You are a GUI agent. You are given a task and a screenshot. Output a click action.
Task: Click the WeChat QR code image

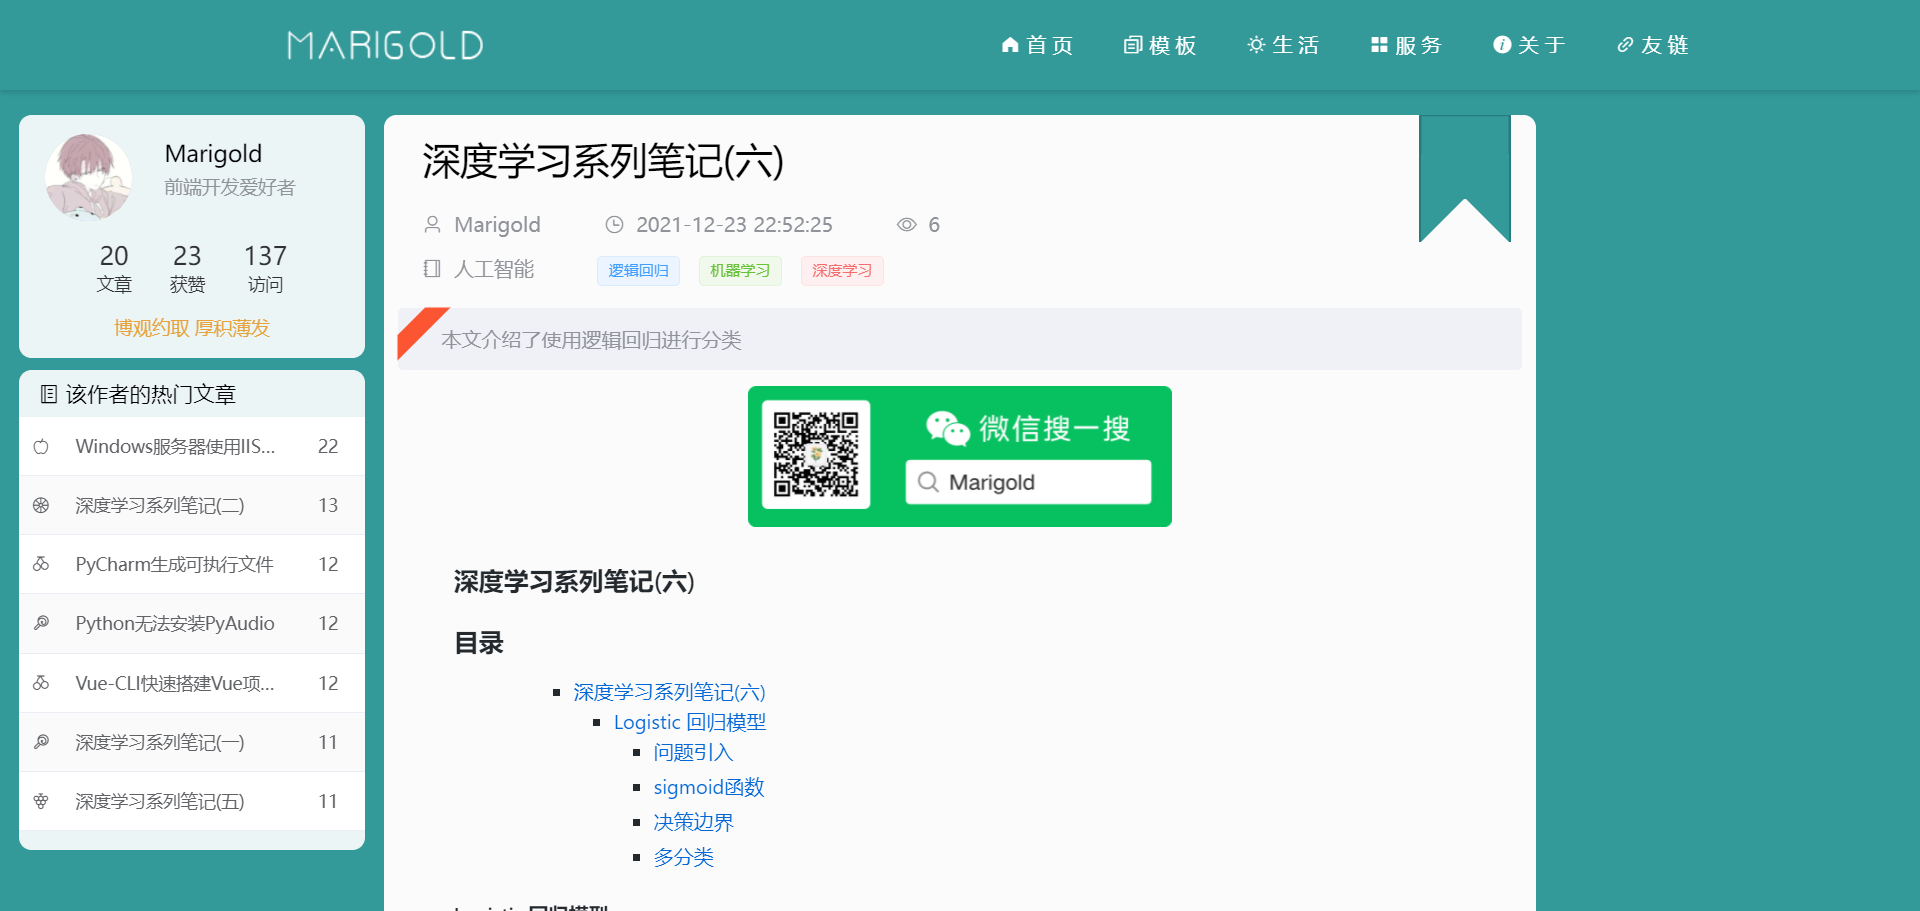click(x=815, y=455)
